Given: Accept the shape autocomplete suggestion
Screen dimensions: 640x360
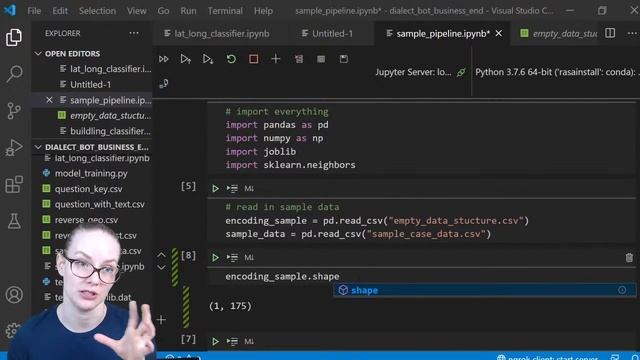Looking at the screenshot, I should coord(484,290).
